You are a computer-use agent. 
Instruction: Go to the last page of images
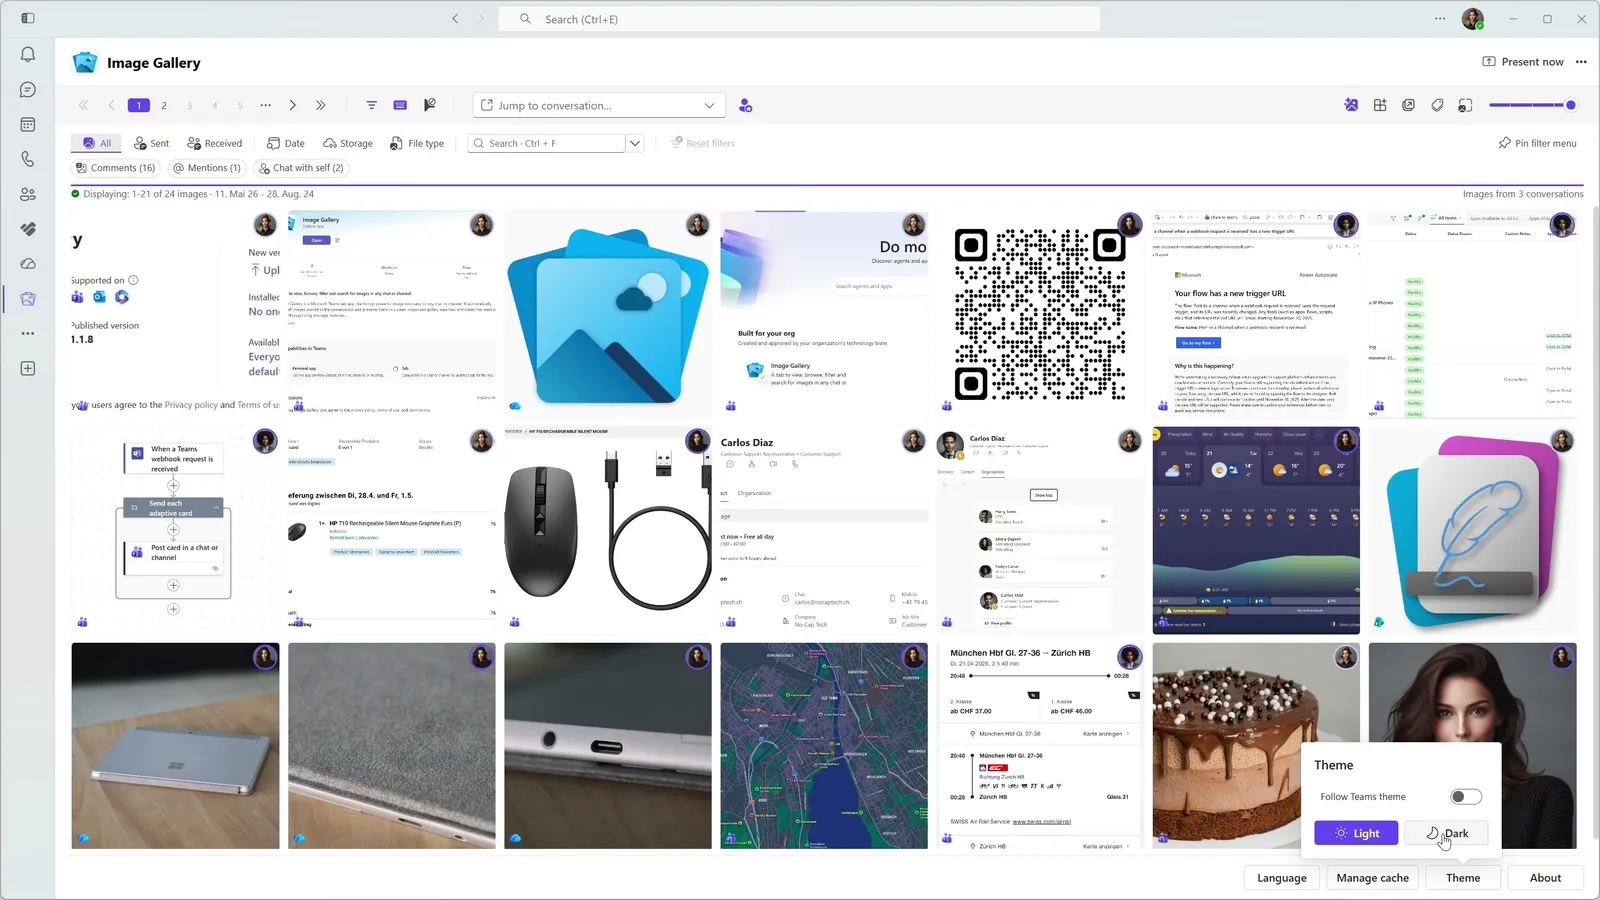(x=321, y=105)
